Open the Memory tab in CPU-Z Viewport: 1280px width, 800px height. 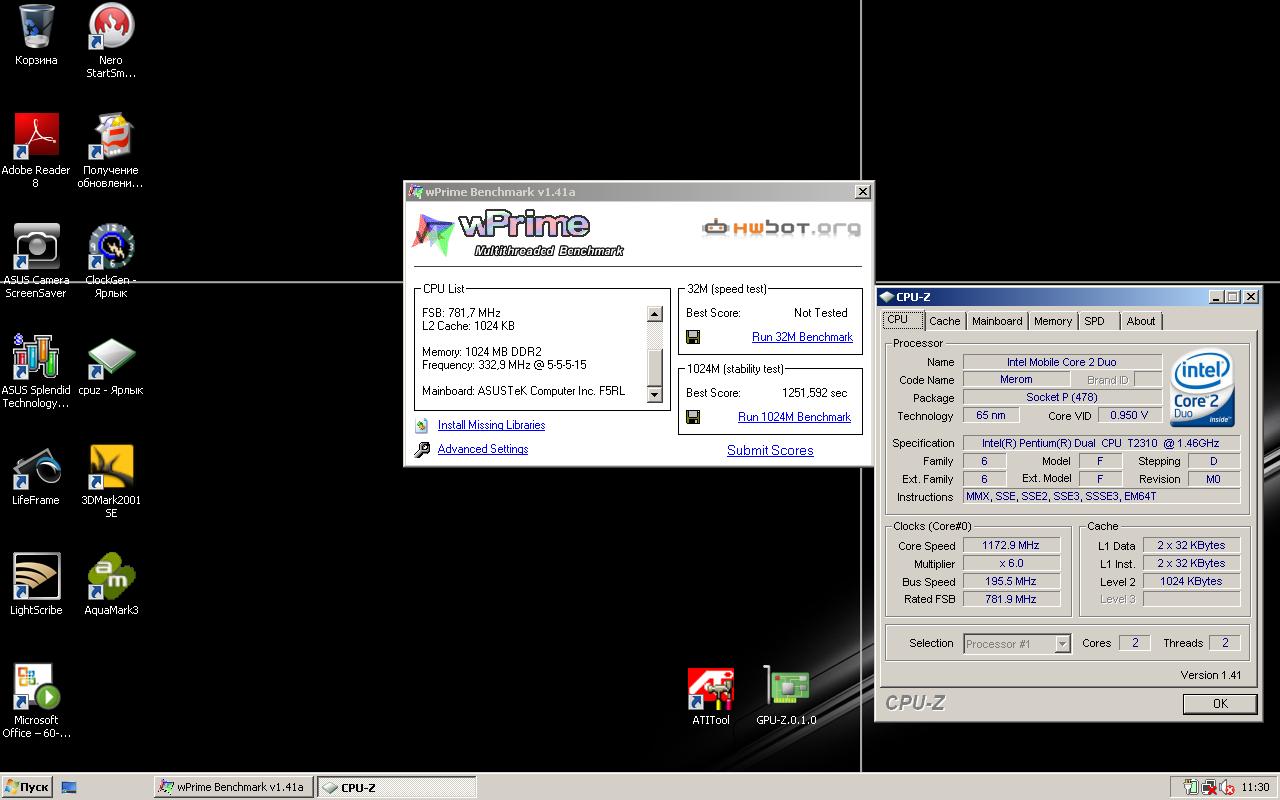[1053, 321]
